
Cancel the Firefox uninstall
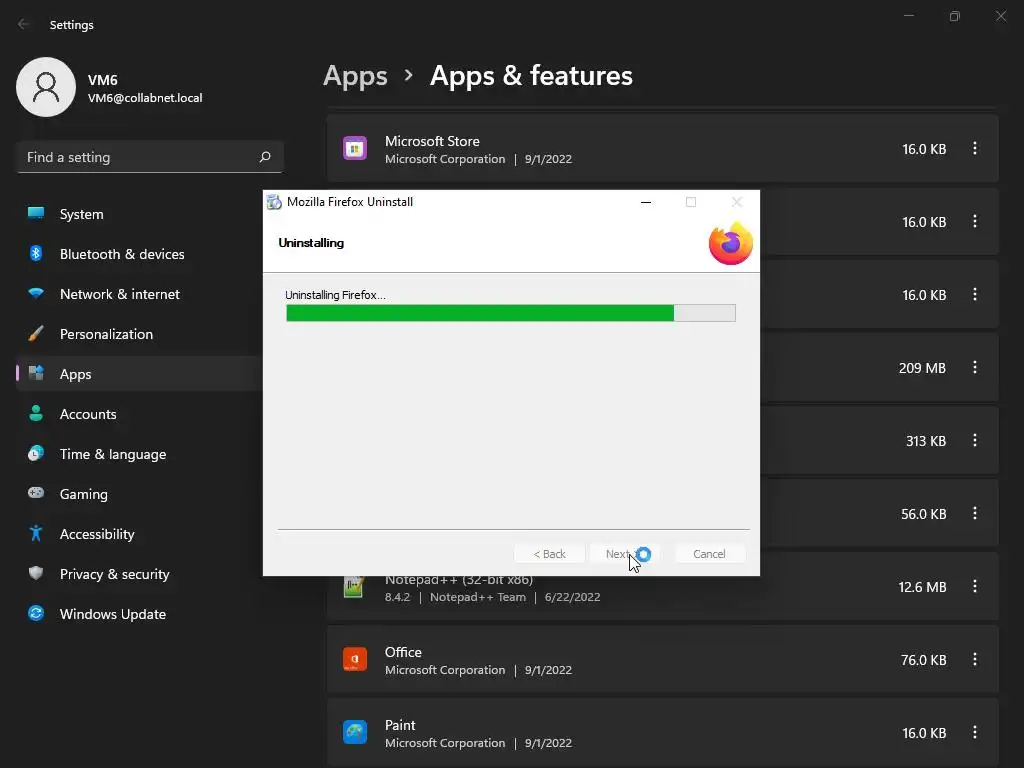[x=709, y=554]
